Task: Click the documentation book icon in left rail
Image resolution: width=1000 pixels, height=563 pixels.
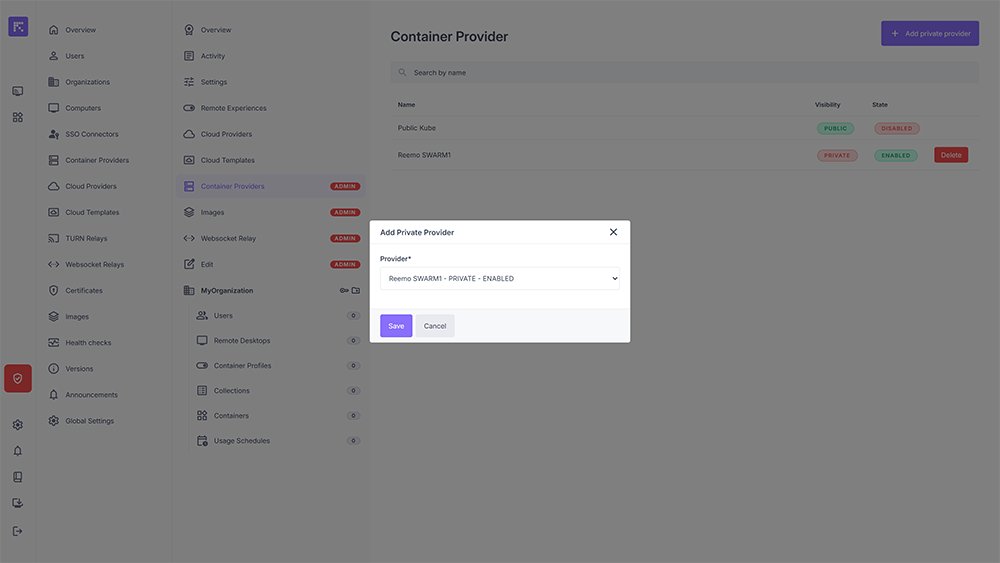Action: [18, 477]
